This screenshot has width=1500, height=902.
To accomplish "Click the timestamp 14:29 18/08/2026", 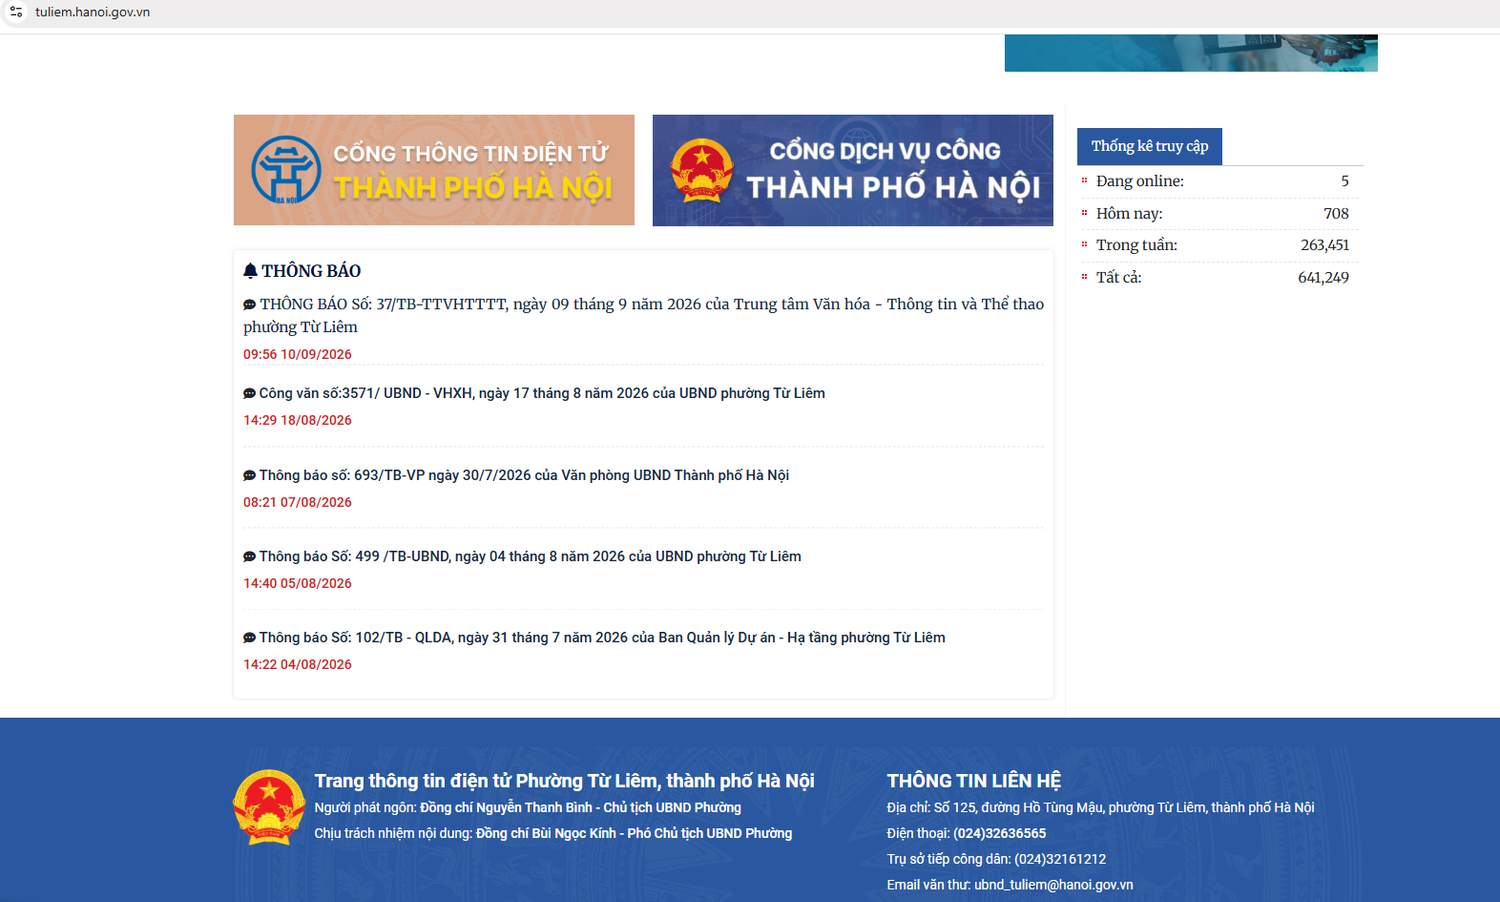I will tap(298, 420).
